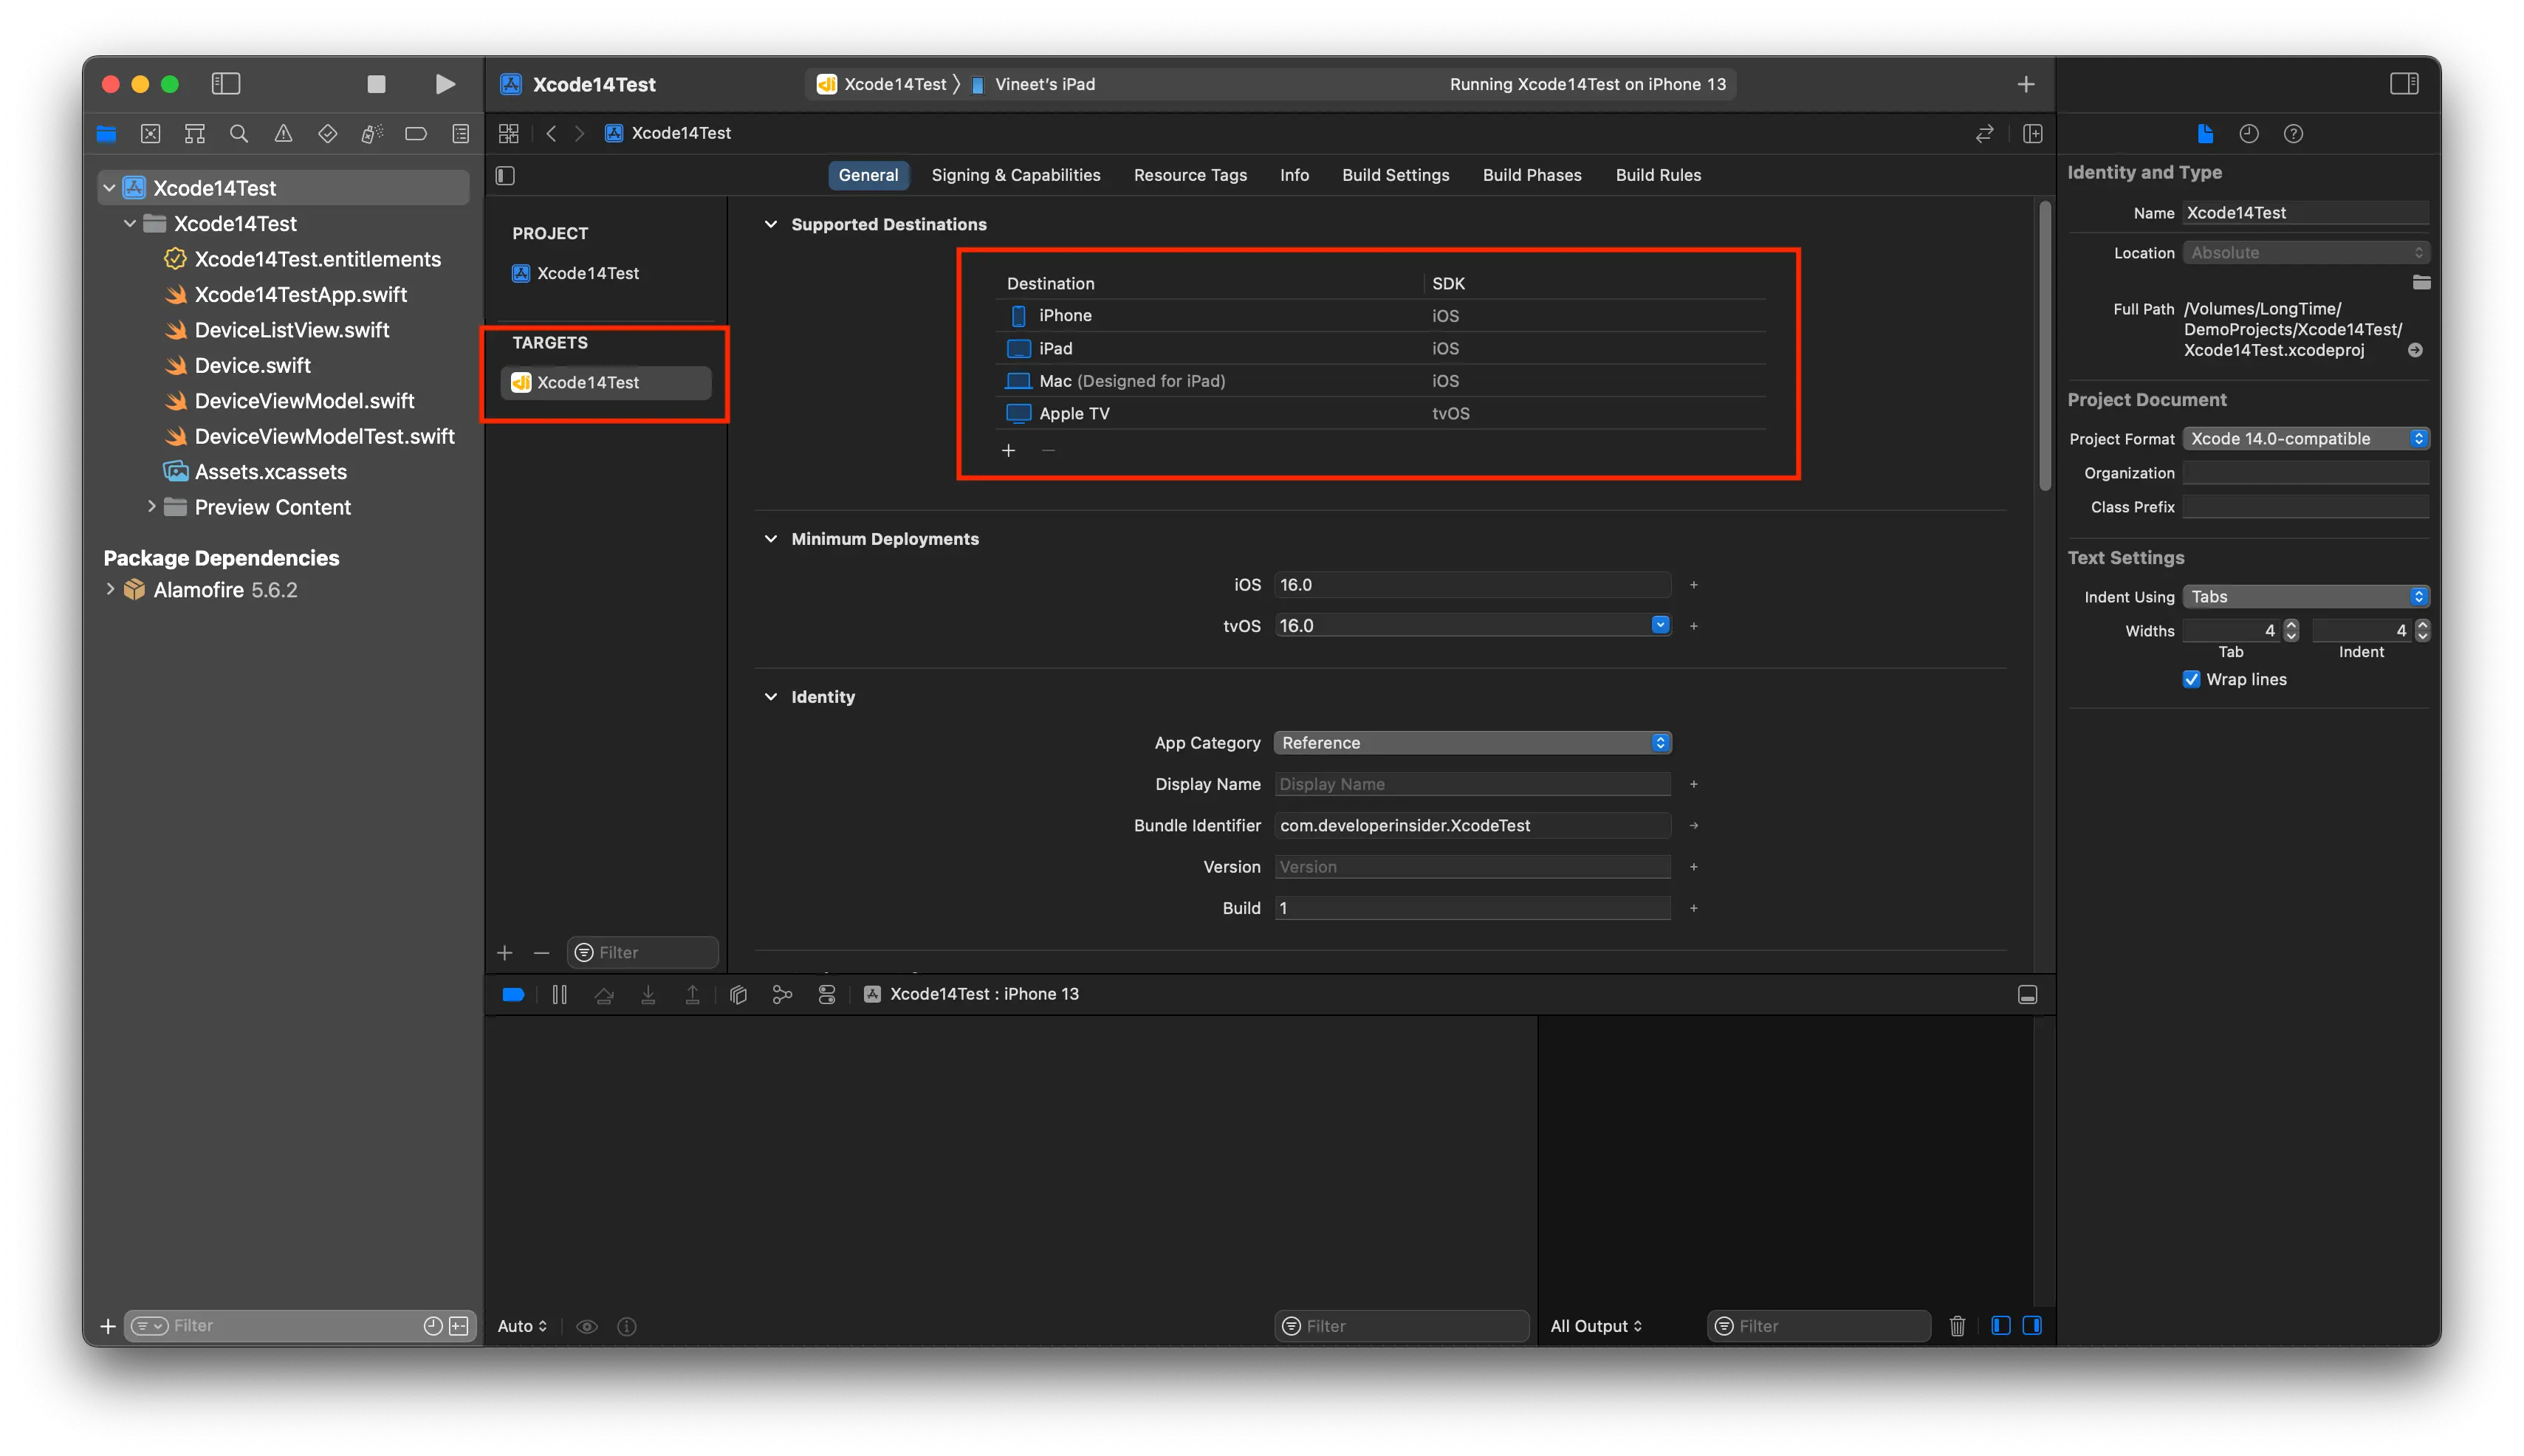Click the navigator toggle icon
The width and height of the screenshot is (2524, 1456).
click(227, 83)
